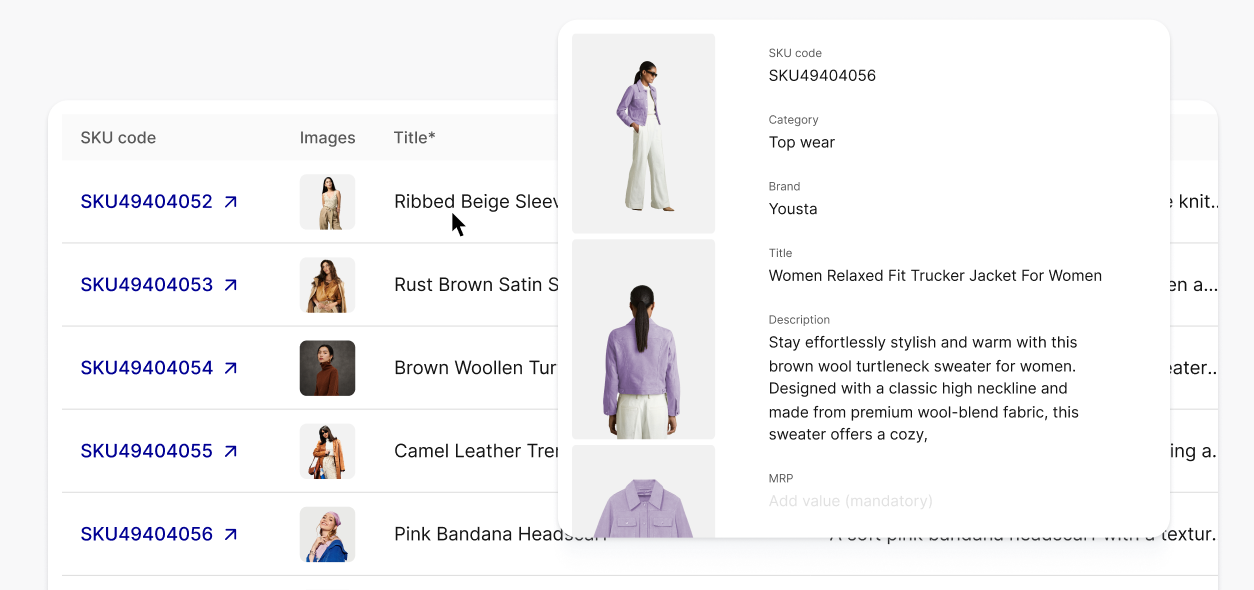Click Ribbed Beige title cell
1254x590 pixels.
click(476, 202)
